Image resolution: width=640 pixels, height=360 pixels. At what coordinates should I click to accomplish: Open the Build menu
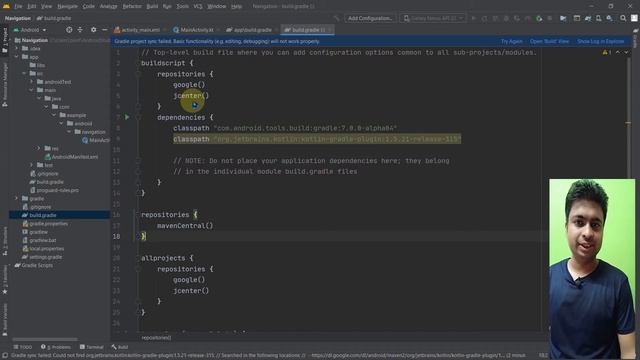(x=152, y=6)
